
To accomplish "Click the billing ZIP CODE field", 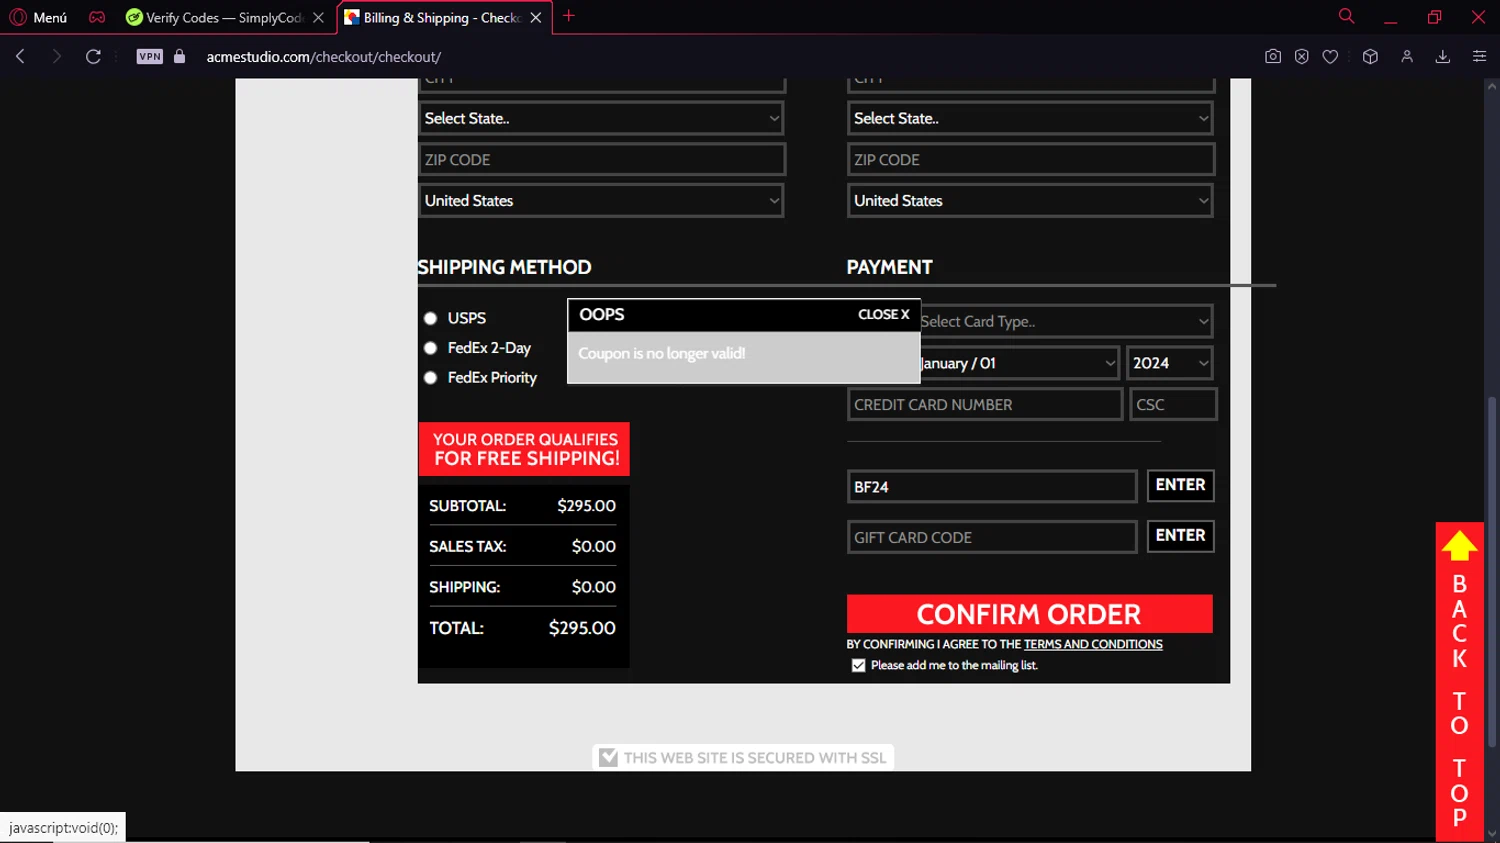I will pos(601,159).
